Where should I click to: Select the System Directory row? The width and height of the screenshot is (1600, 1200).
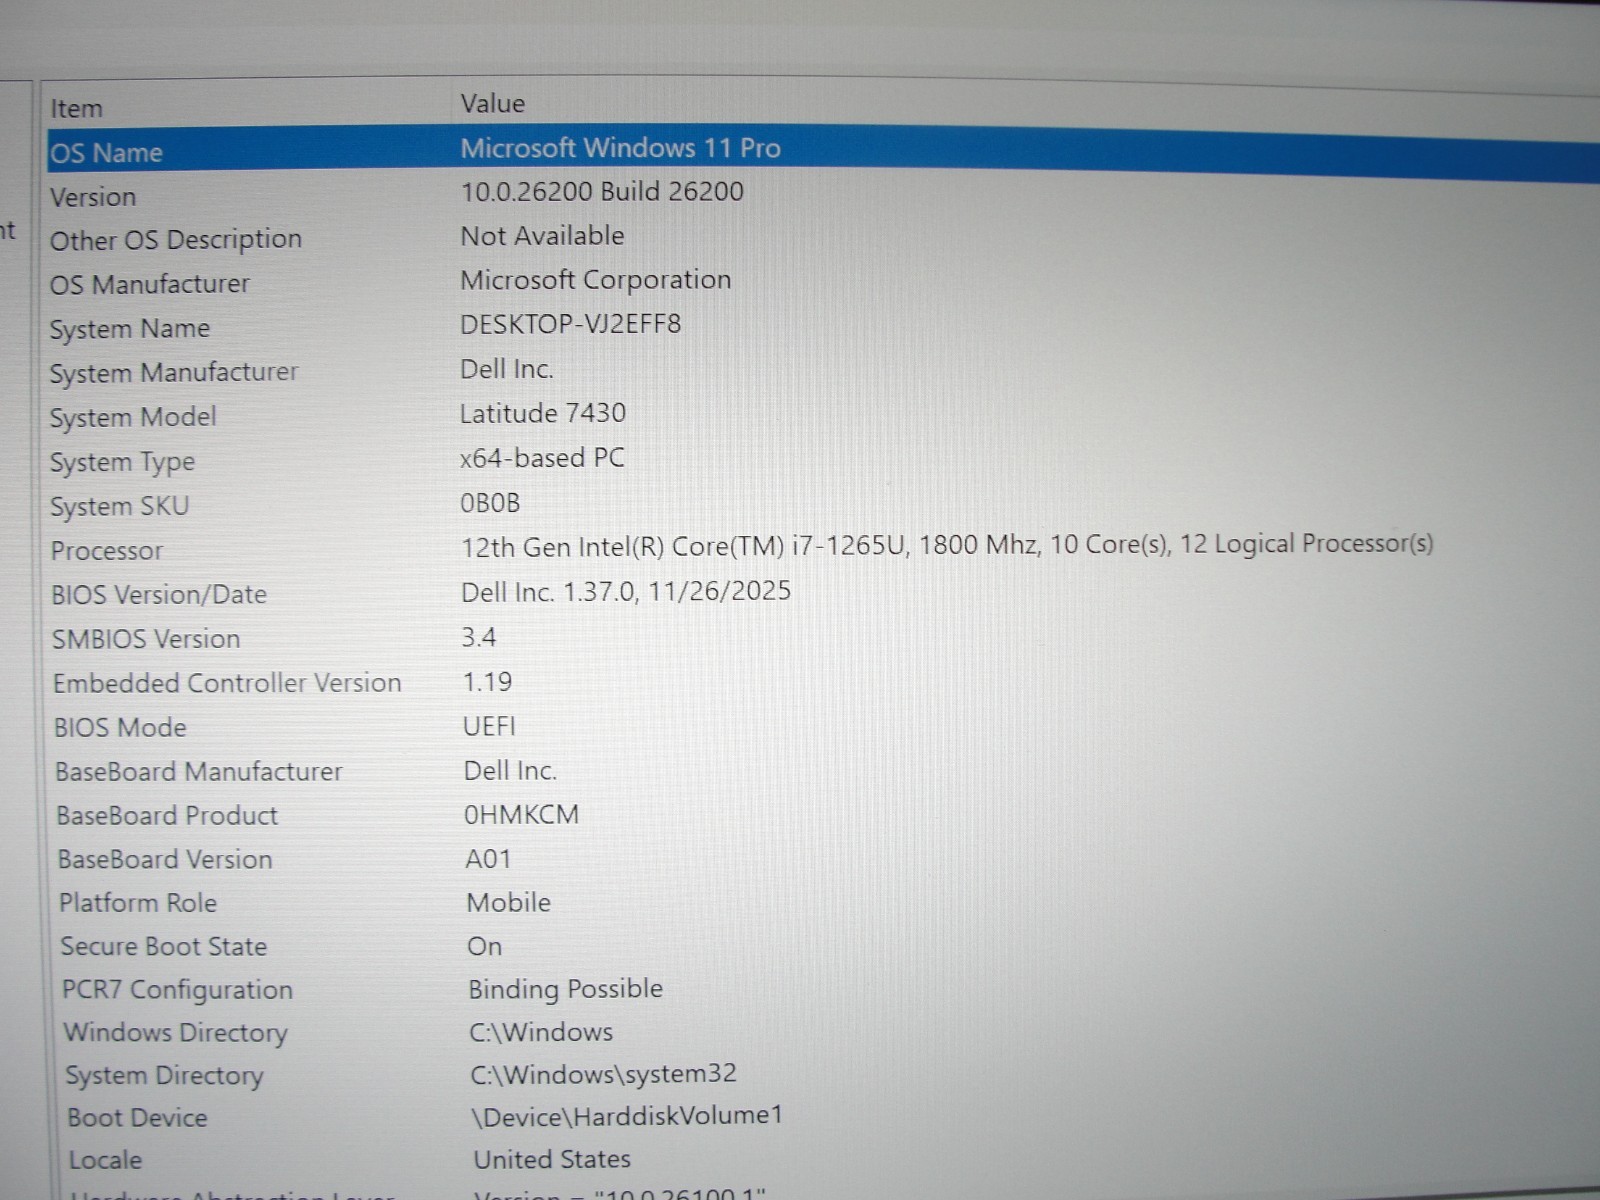pos(165,1076)
